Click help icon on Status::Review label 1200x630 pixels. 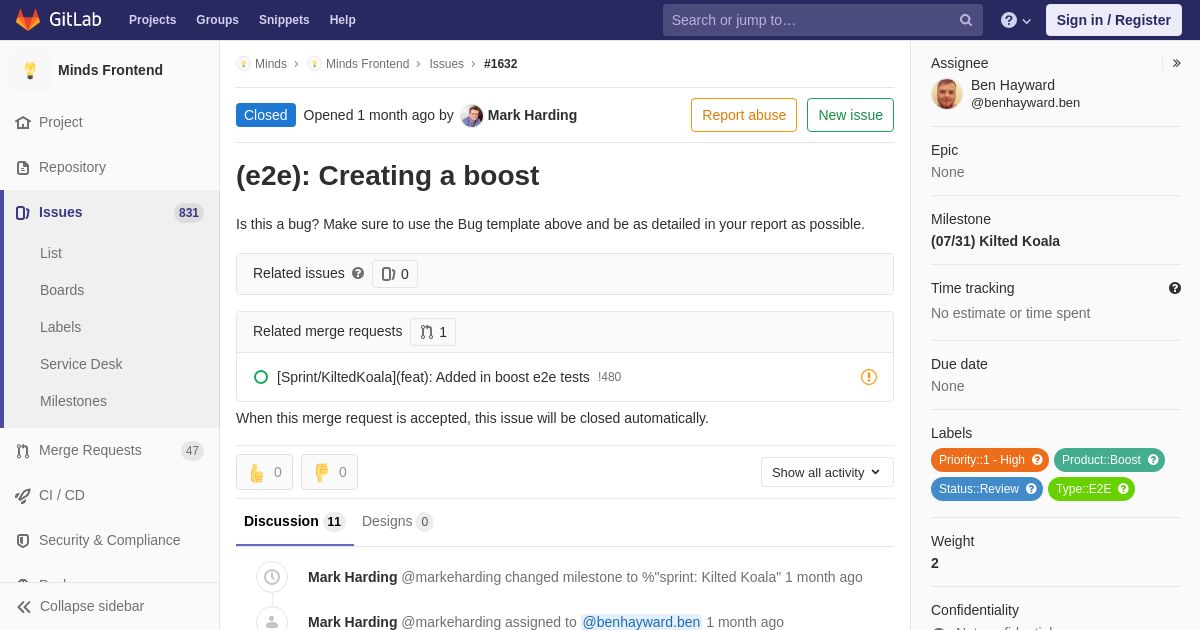click(x=1031, y=489)
